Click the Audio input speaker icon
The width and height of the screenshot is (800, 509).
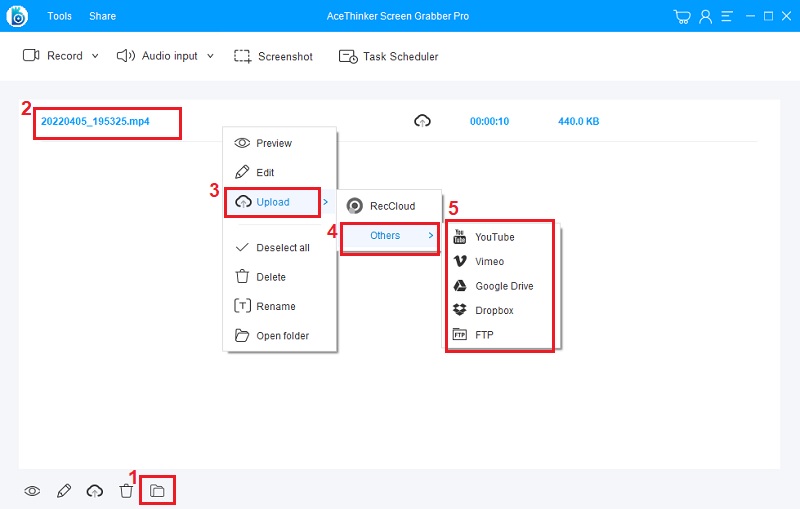[126, 56]
